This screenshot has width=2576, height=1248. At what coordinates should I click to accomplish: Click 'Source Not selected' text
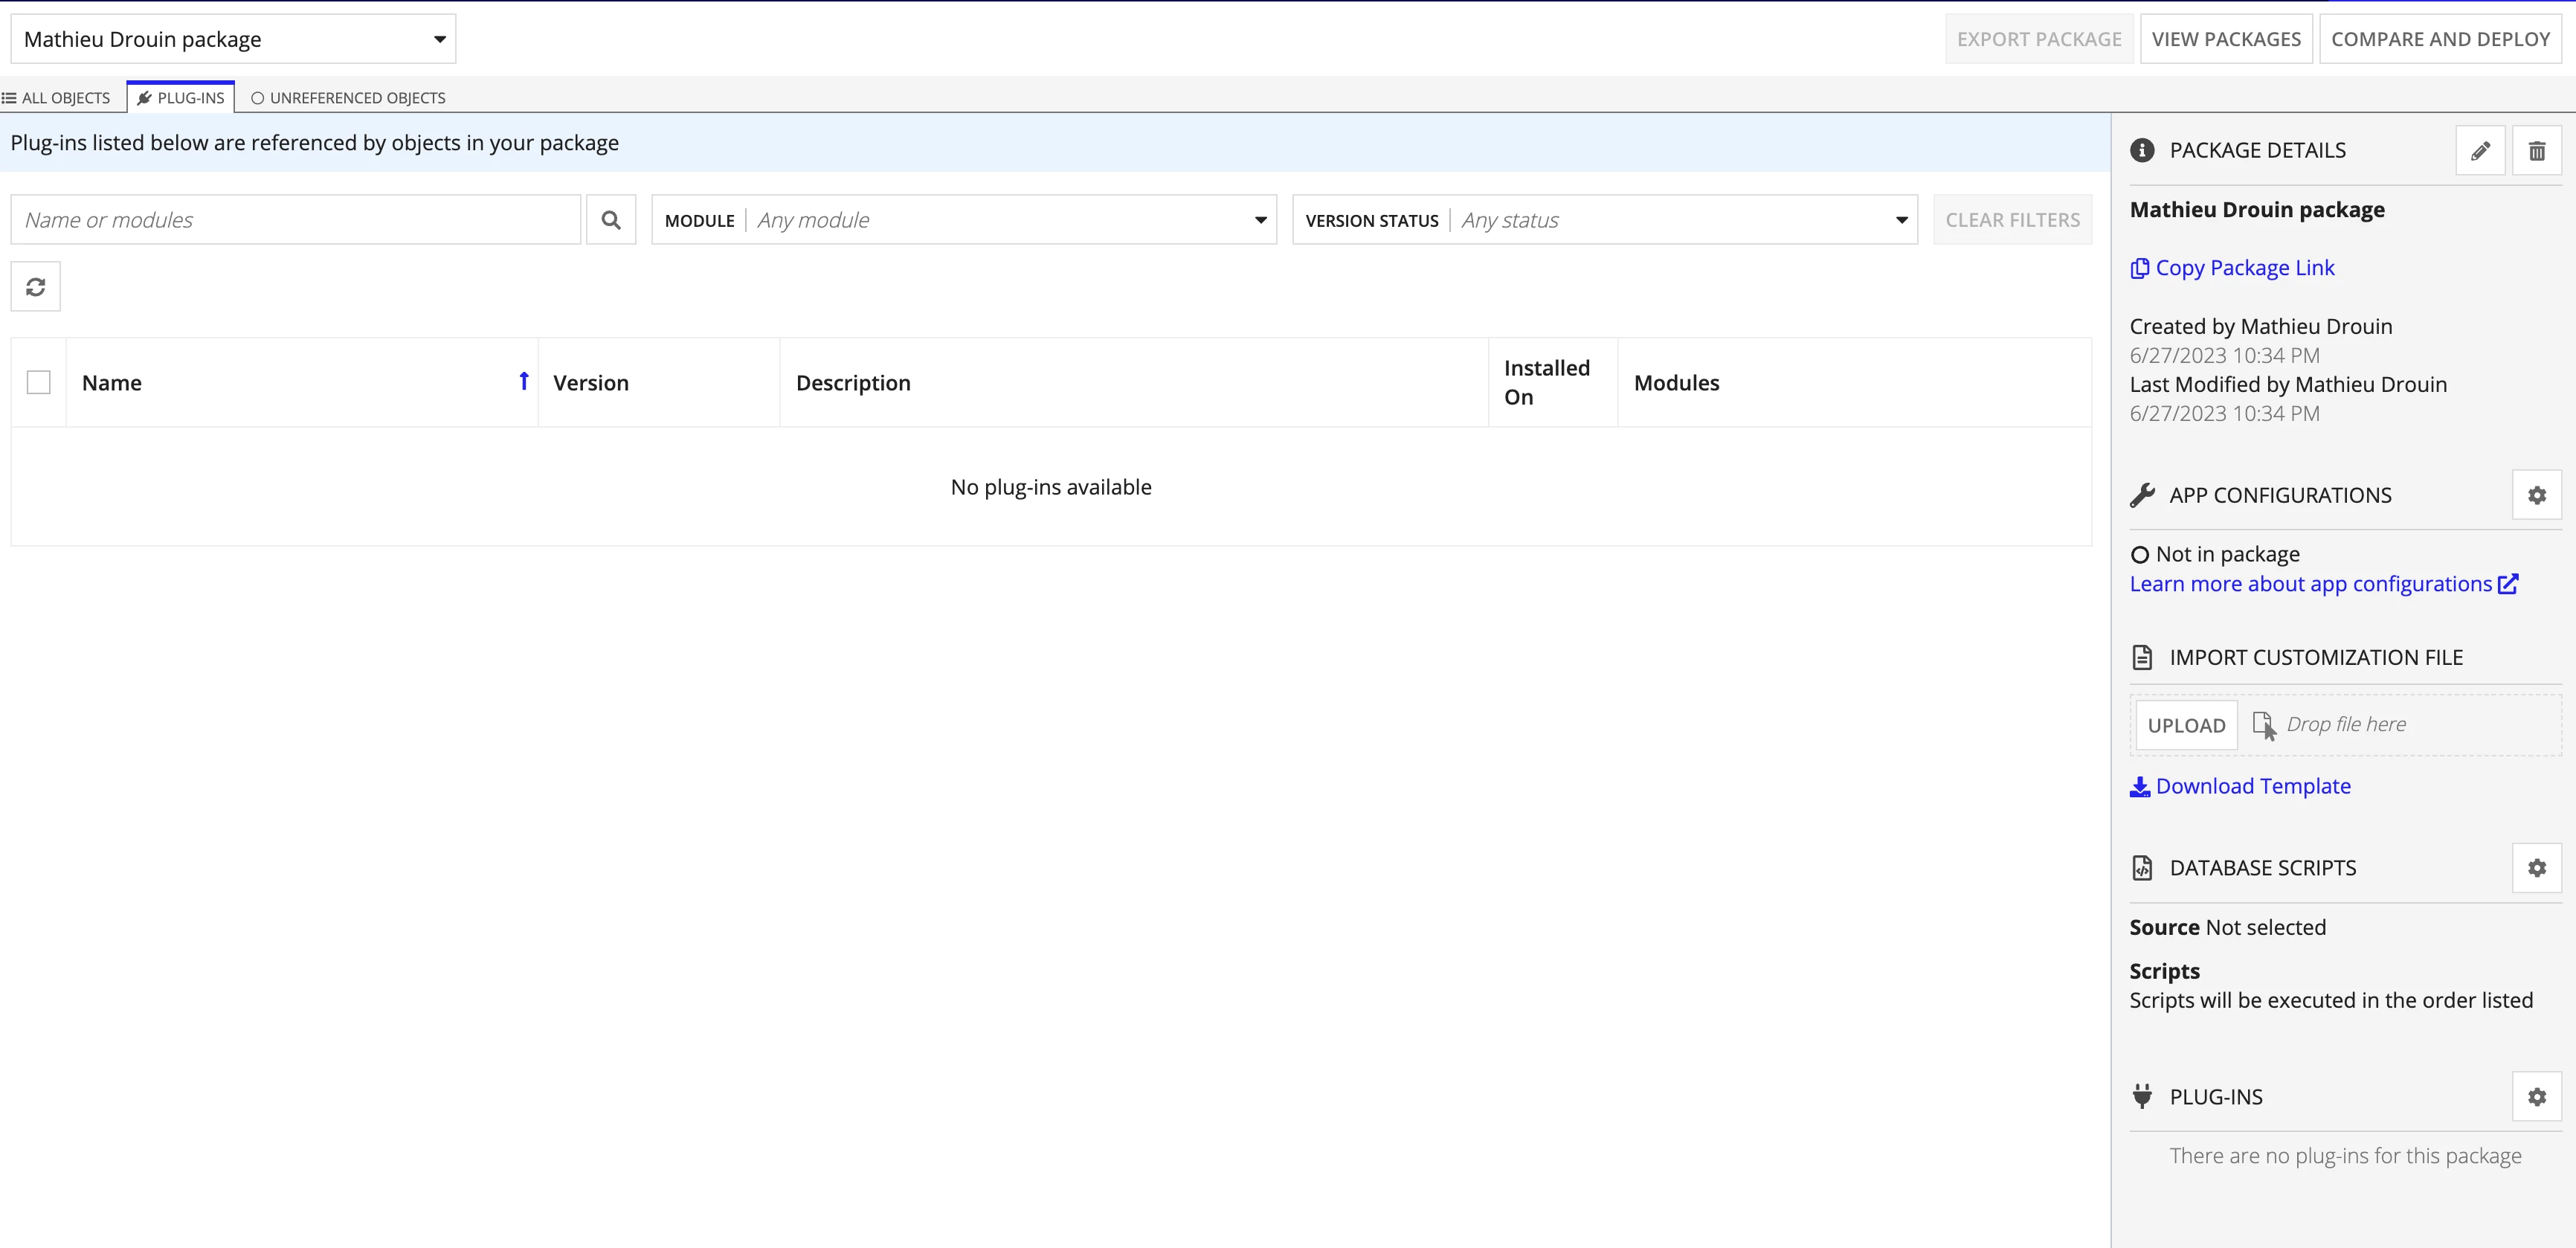point(2228,927)
